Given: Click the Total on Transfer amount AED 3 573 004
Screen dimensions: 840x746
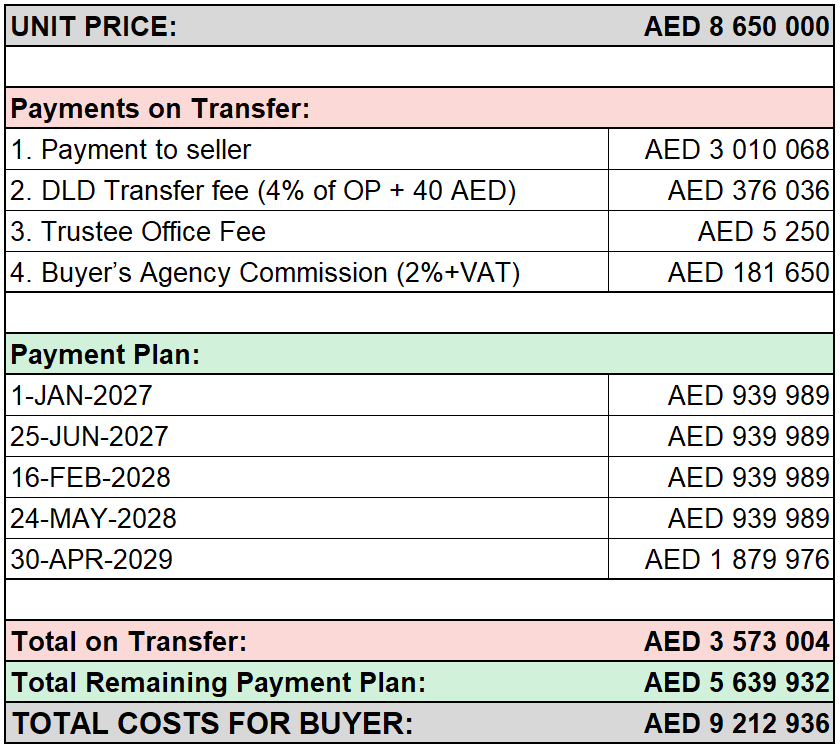Looking at the screenshot, I should coord(737,641).
